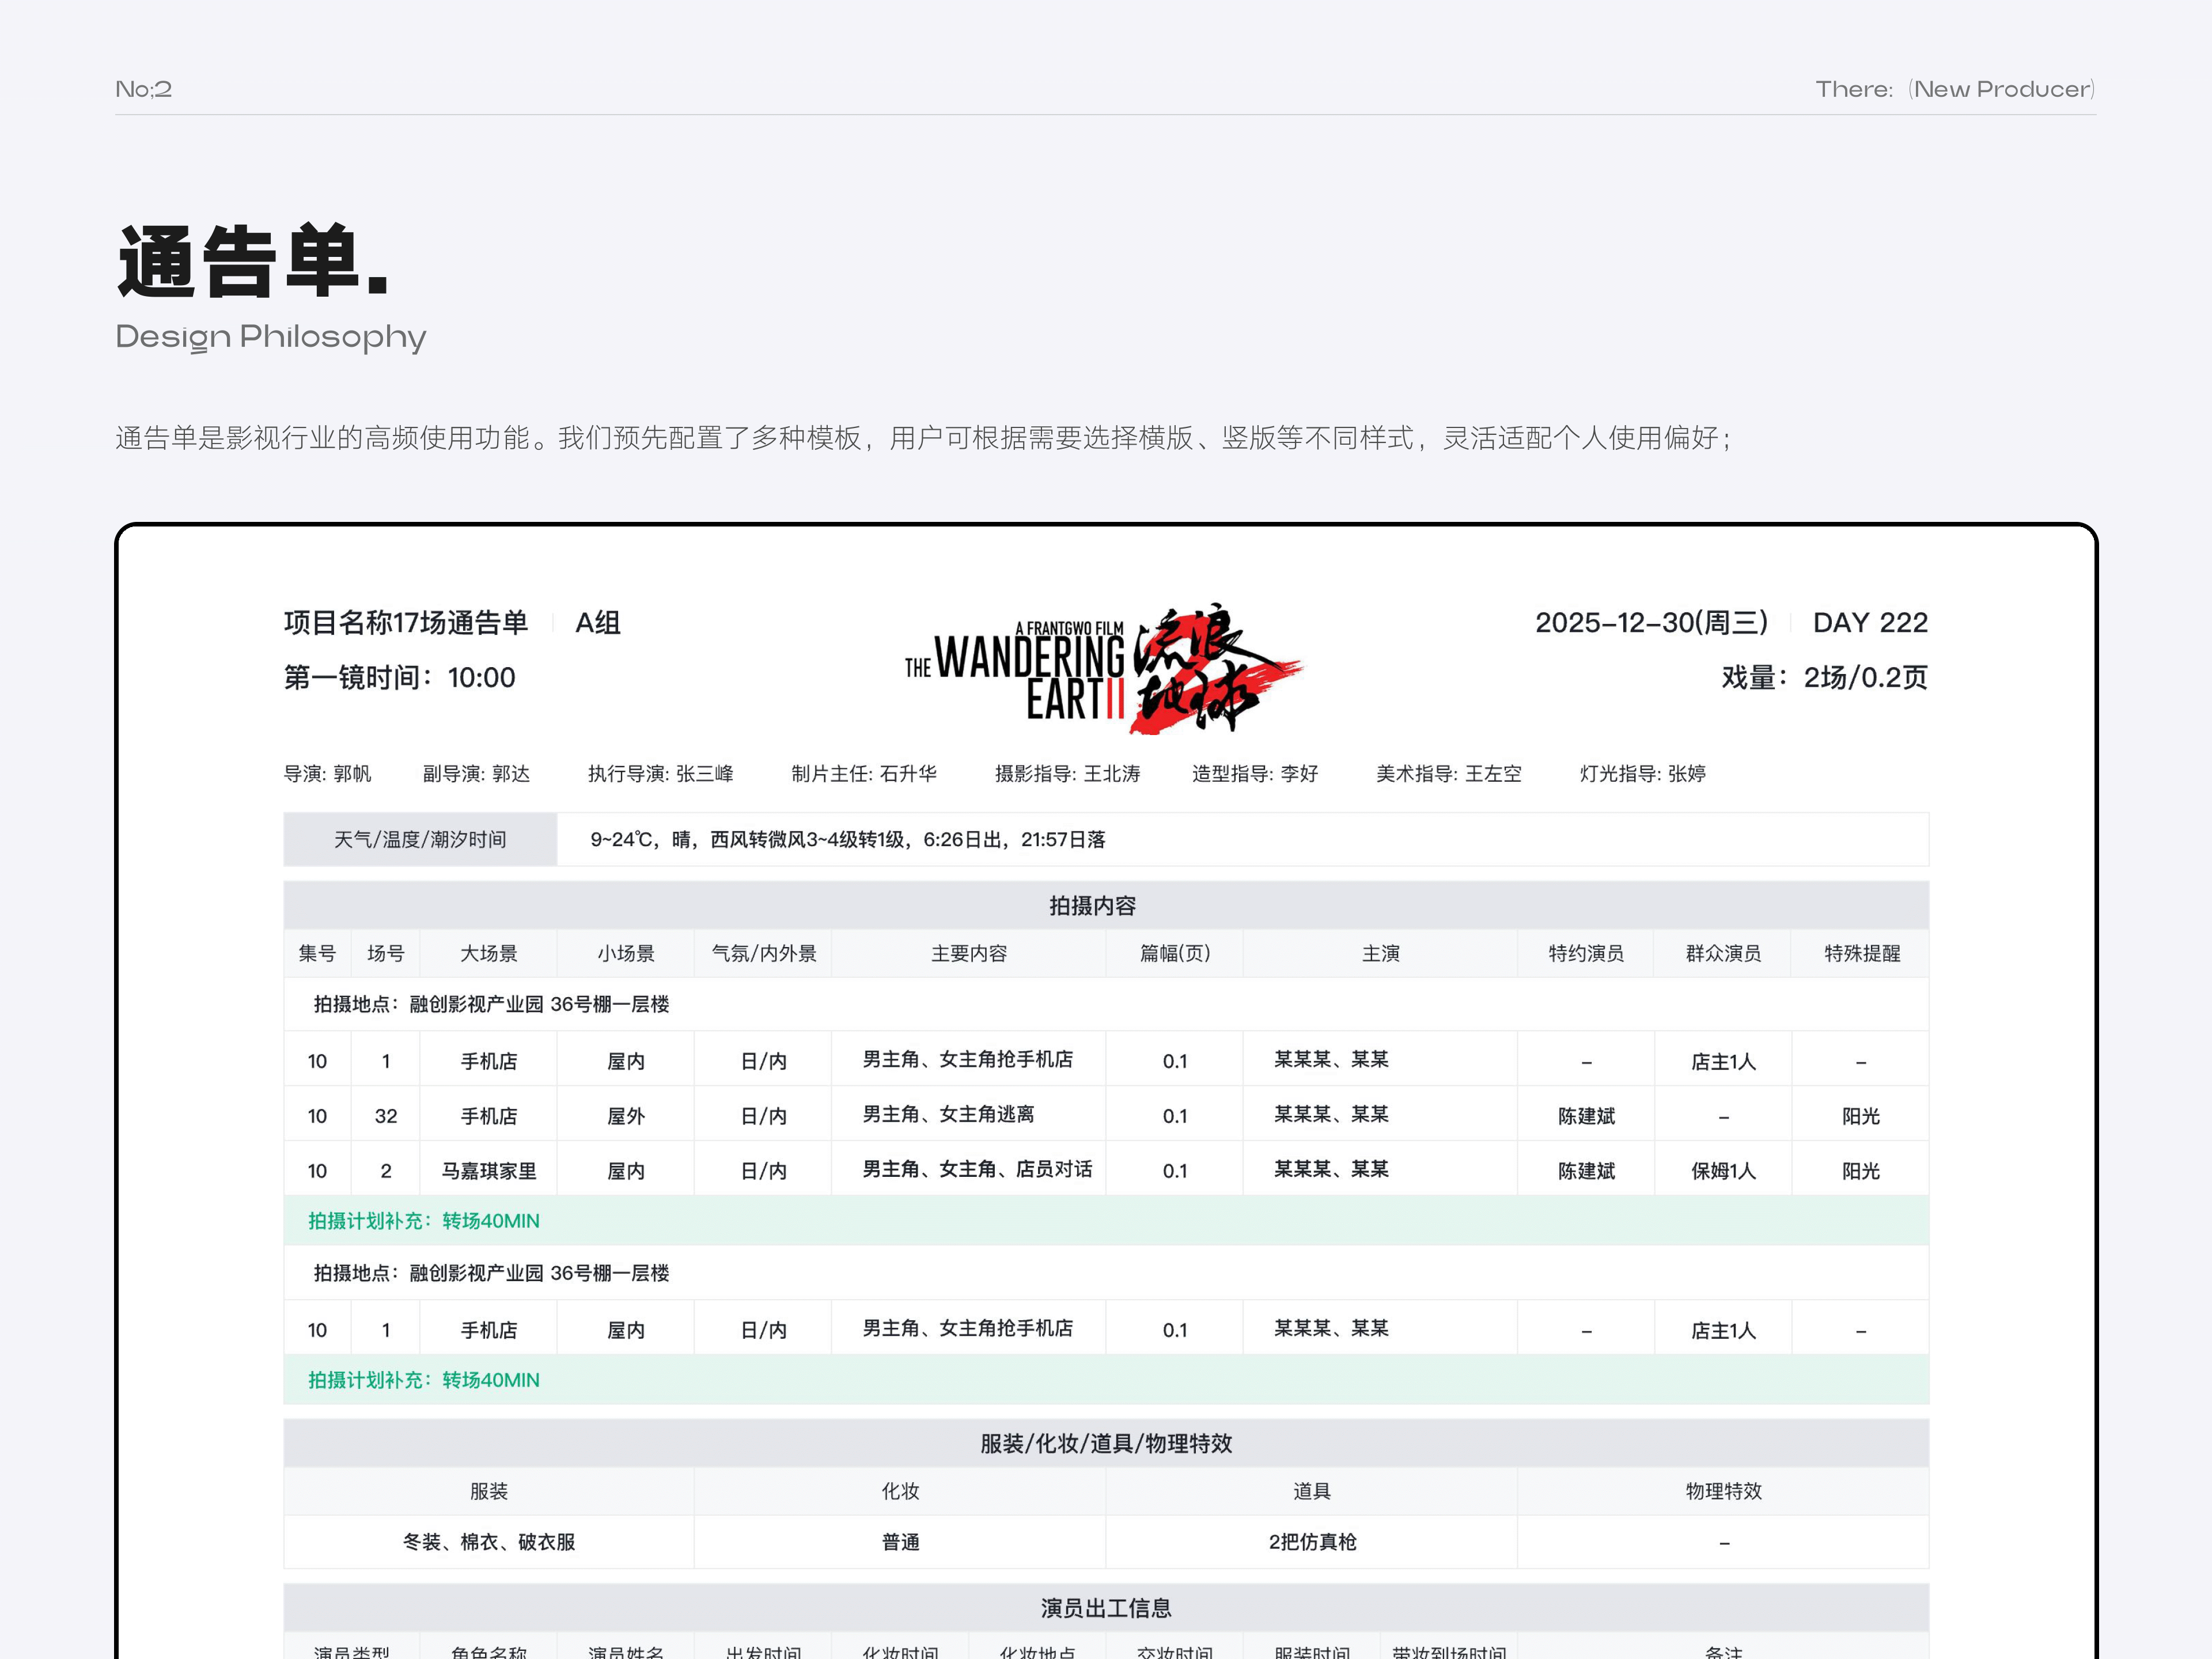Click the 主要内容 column header
The height and width of the screenshot is (1659, 2212).
coord(969,954)
